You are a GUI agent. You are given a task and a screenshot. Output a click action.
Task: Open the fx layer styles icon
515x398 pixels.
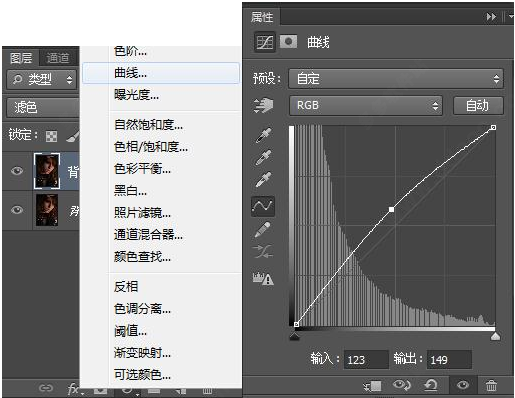click(x=74, y=389)
